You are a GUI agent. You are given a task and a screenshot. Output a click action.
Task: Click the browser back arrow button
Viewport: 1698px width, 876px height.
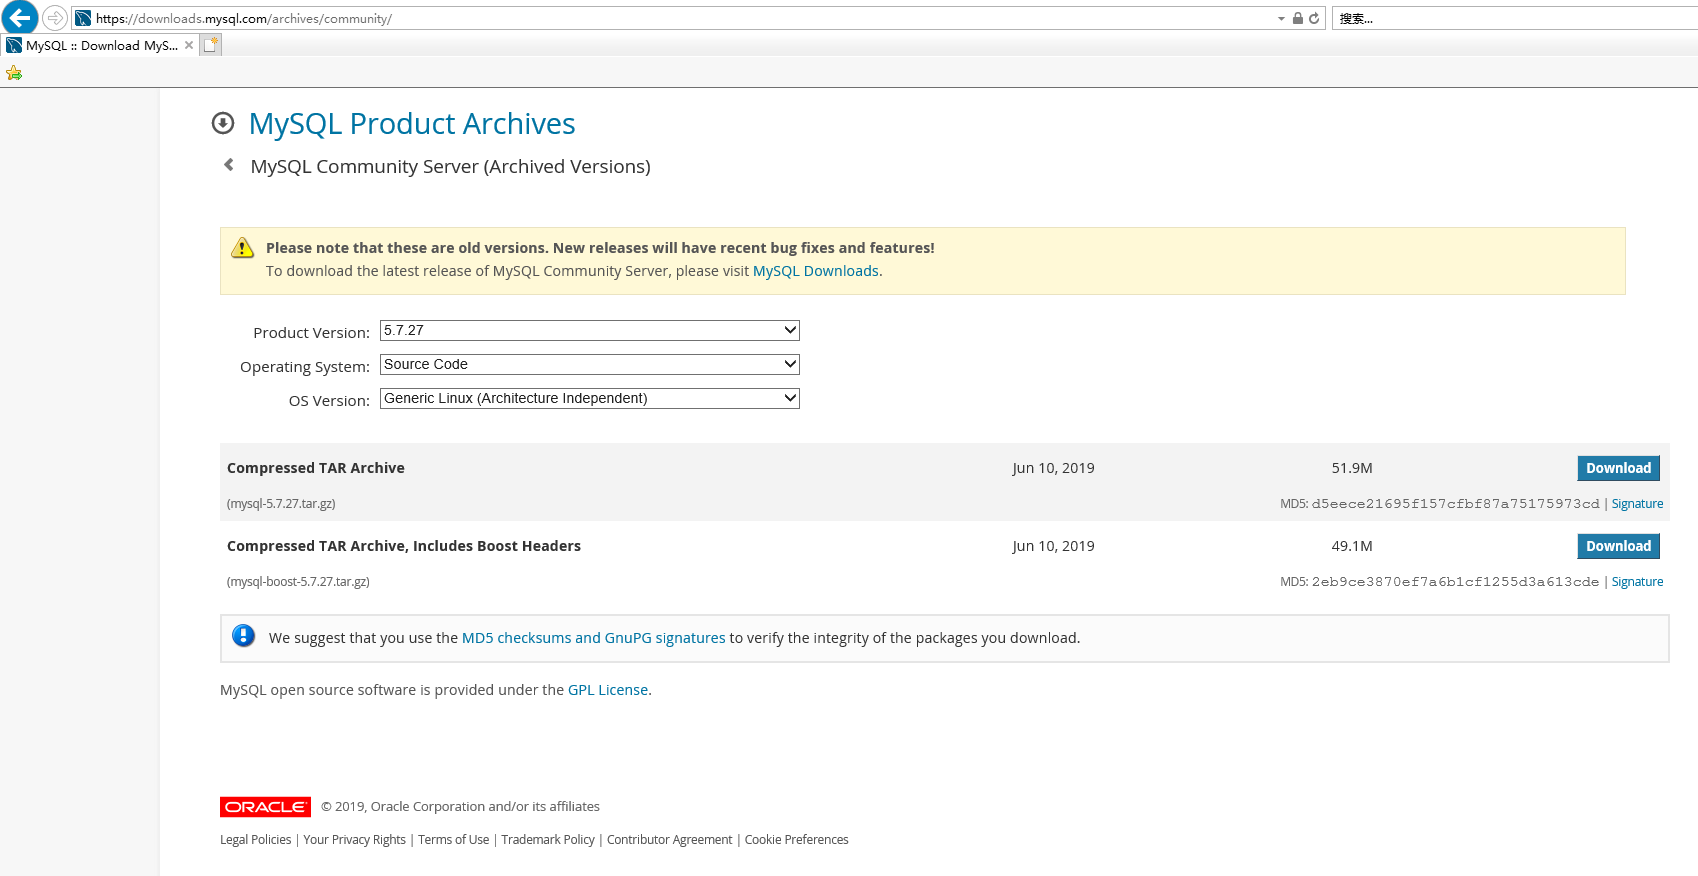click(20, 18)
